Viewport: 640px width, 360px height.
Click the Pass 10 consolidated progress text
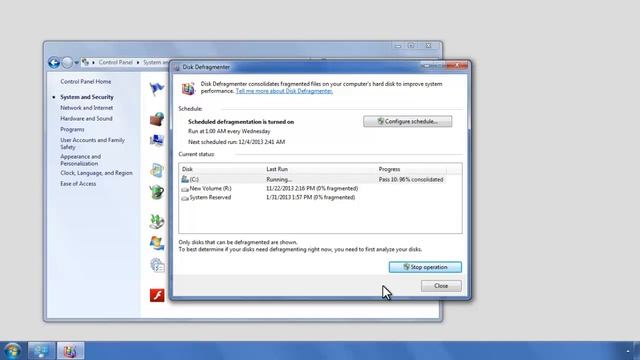point(411,180)
